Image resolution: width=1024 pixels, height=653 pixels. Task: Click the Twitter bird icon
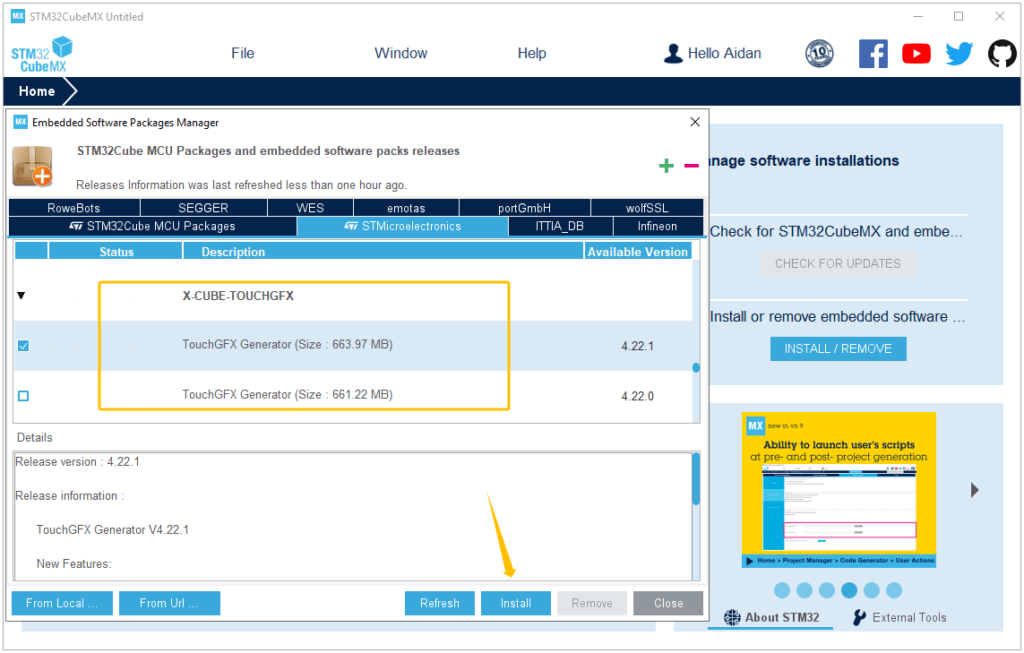[959, 54]
